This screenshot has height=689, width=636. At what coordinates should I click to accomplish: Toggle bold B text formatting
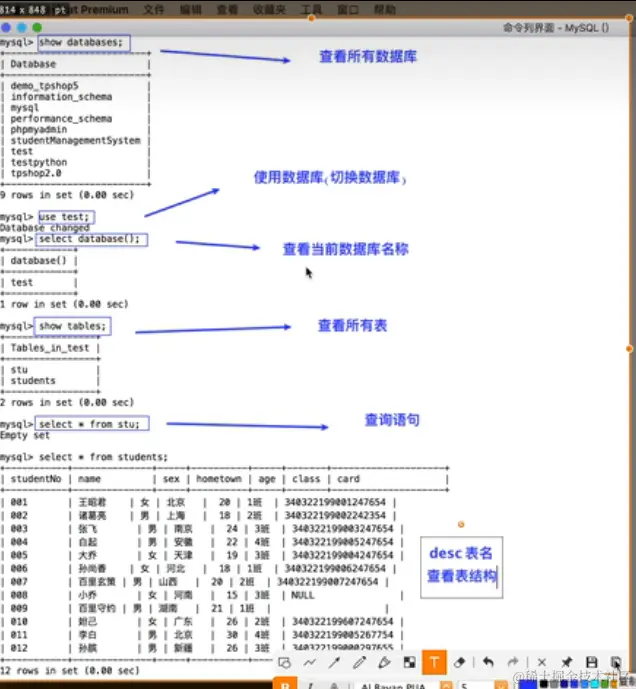point(285,685)
